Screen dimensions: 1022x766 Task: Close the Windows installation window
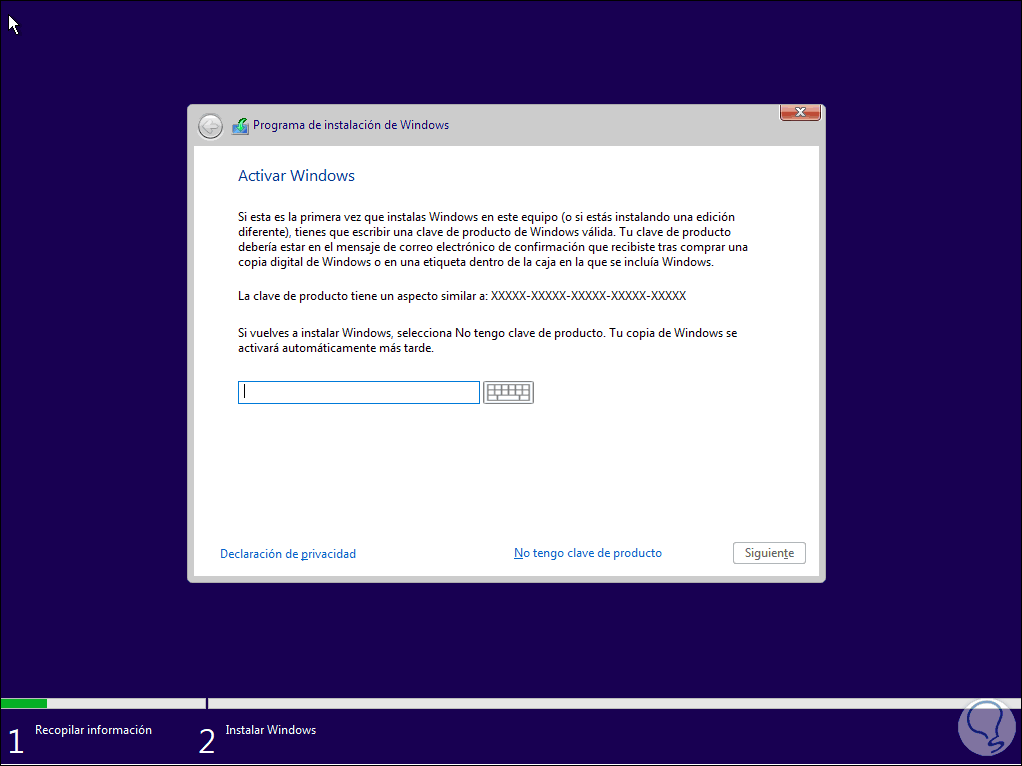(x=800, y=112)
